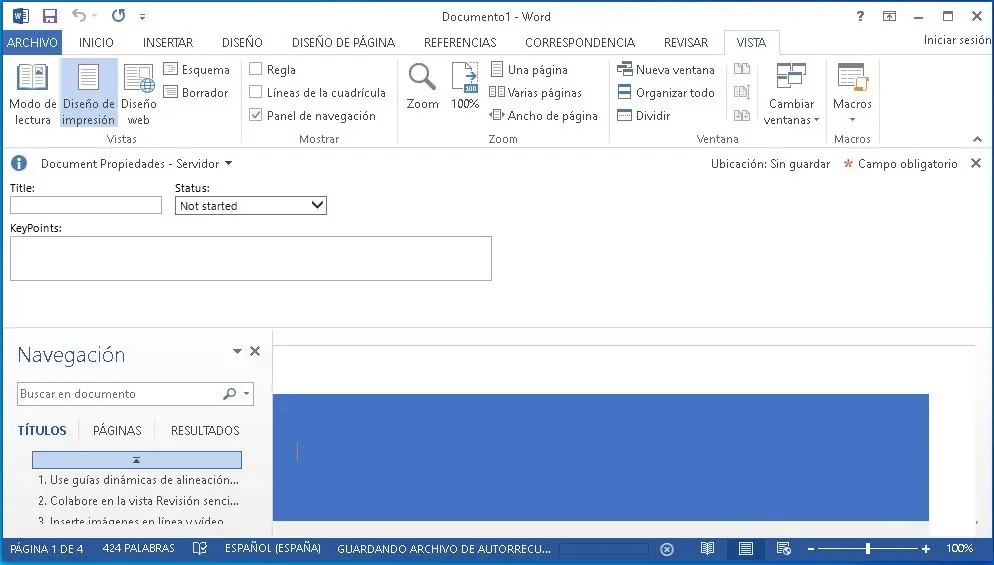Switch to the CORRESPONDENCIA tab
Viewport: 994px width, 565px height.
click(580, 42)
